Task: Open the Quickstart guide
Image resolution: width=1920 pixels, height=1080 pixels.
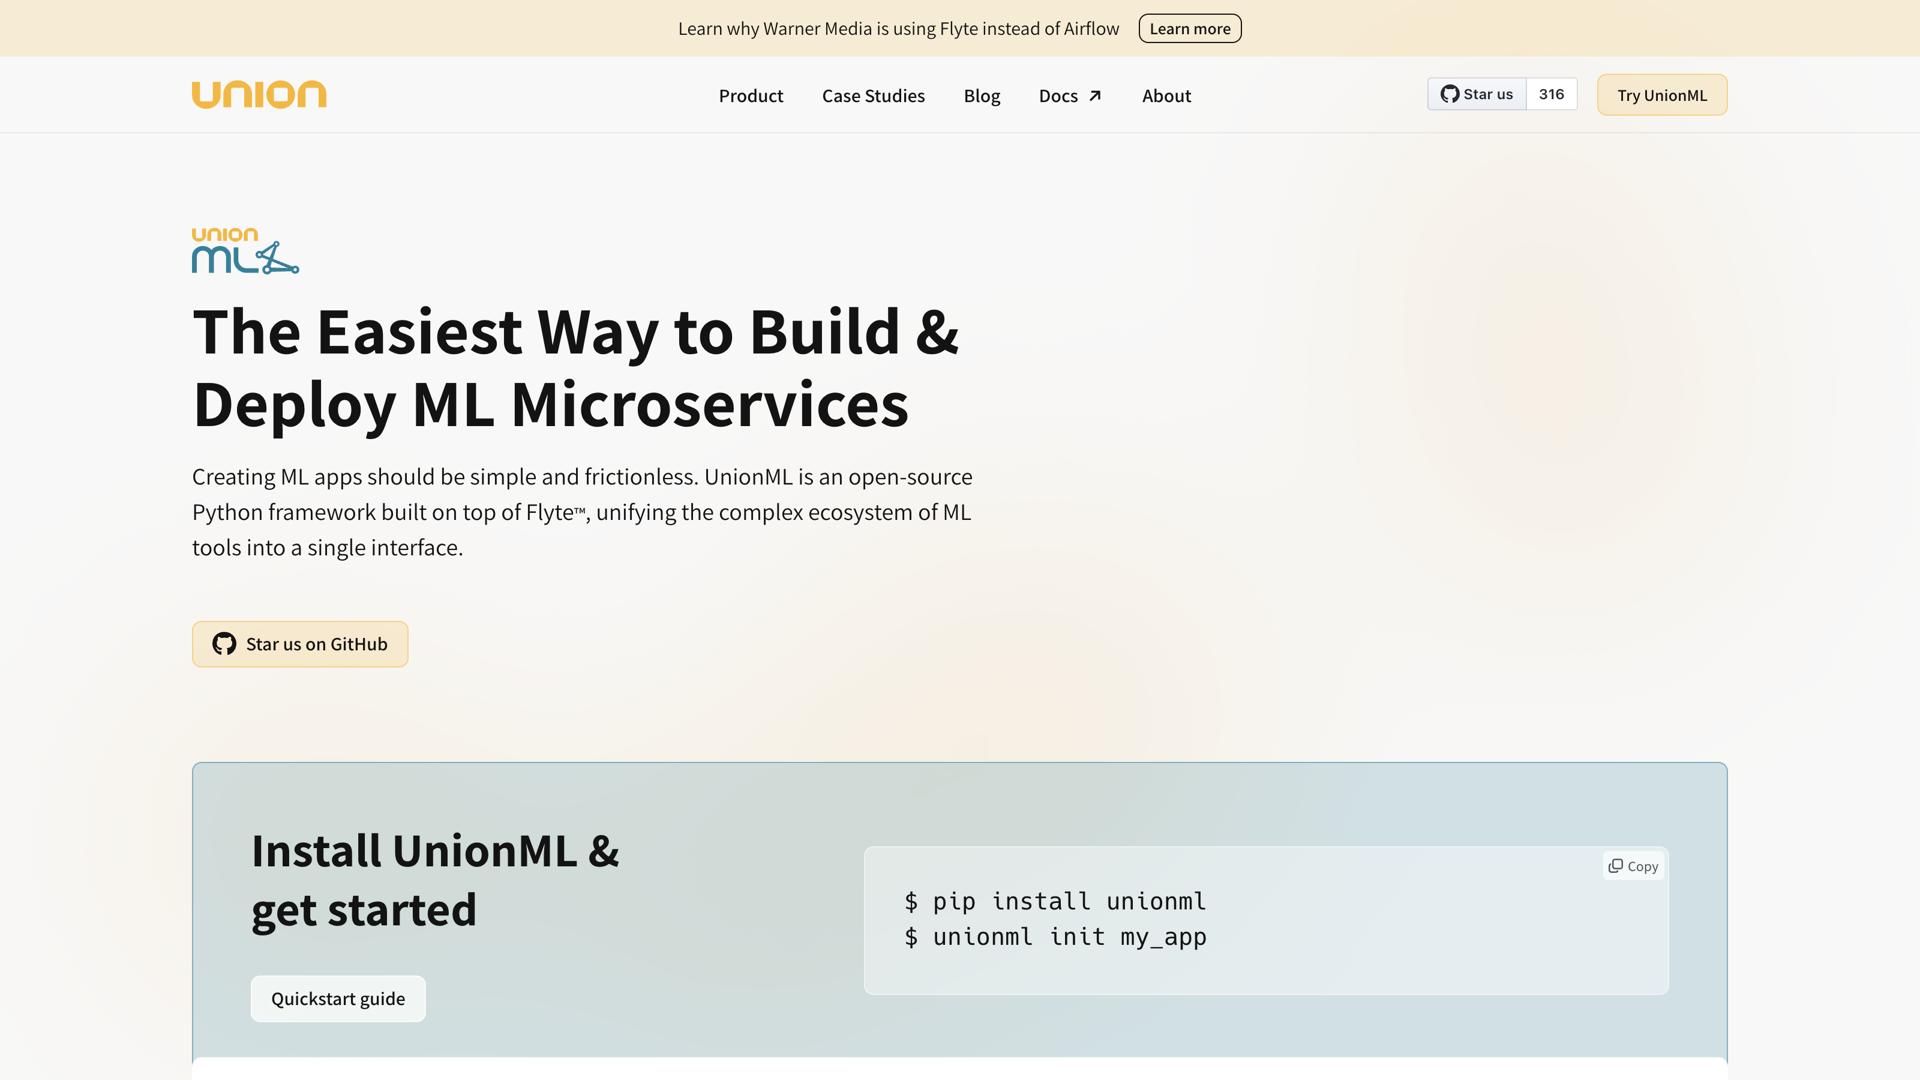Action: 338,998
